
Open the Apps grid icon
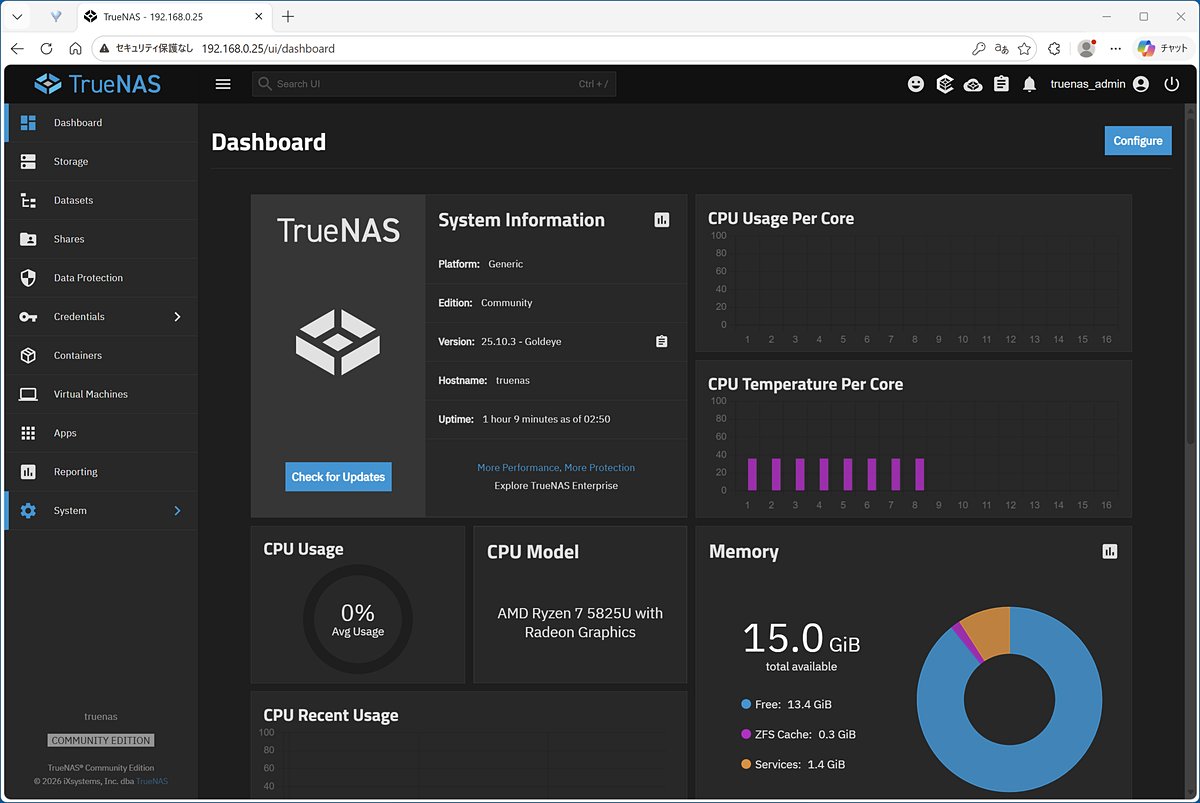(28, 433)
